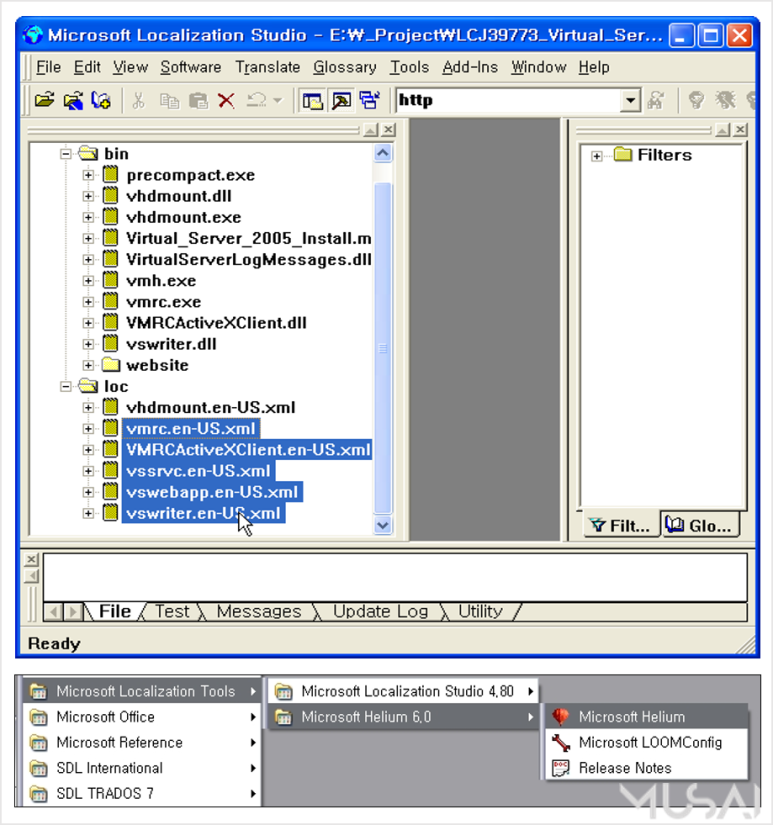Image resolution: width=773 pixels, height=825 pixels.
Task: Select vswebapp.en-US.xml file
Action: click(212, 492)
